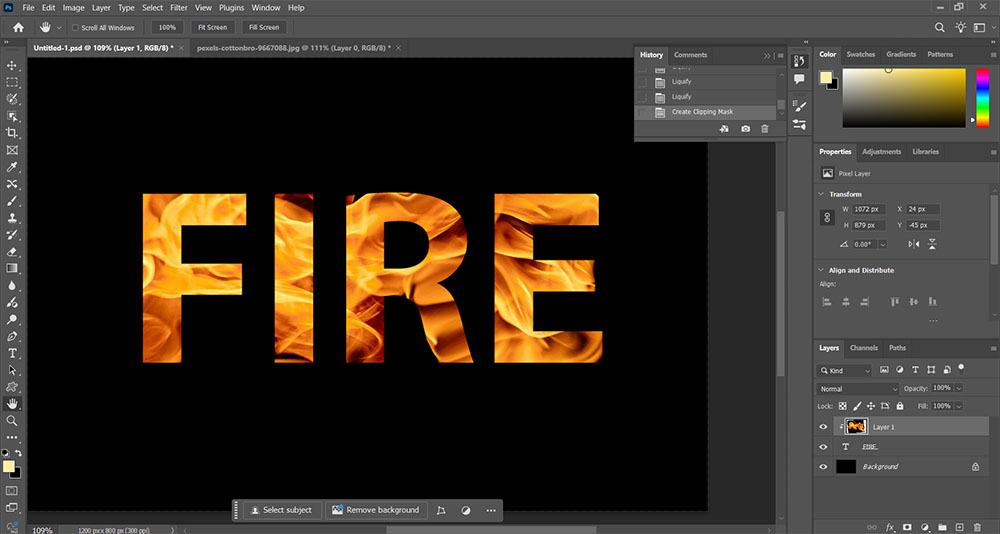Select the Path Selection arrow tool
1000x534 pixels.
pyautogui.click(x=11, y=370)
